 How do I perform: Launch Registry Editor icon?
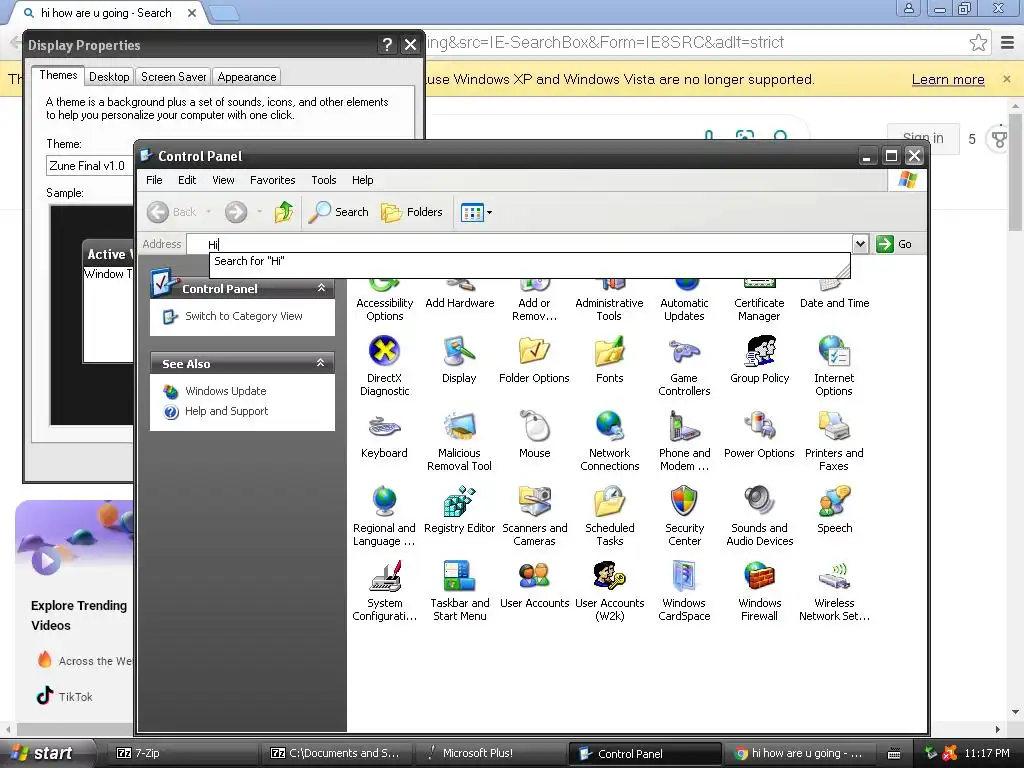point(459,502)
